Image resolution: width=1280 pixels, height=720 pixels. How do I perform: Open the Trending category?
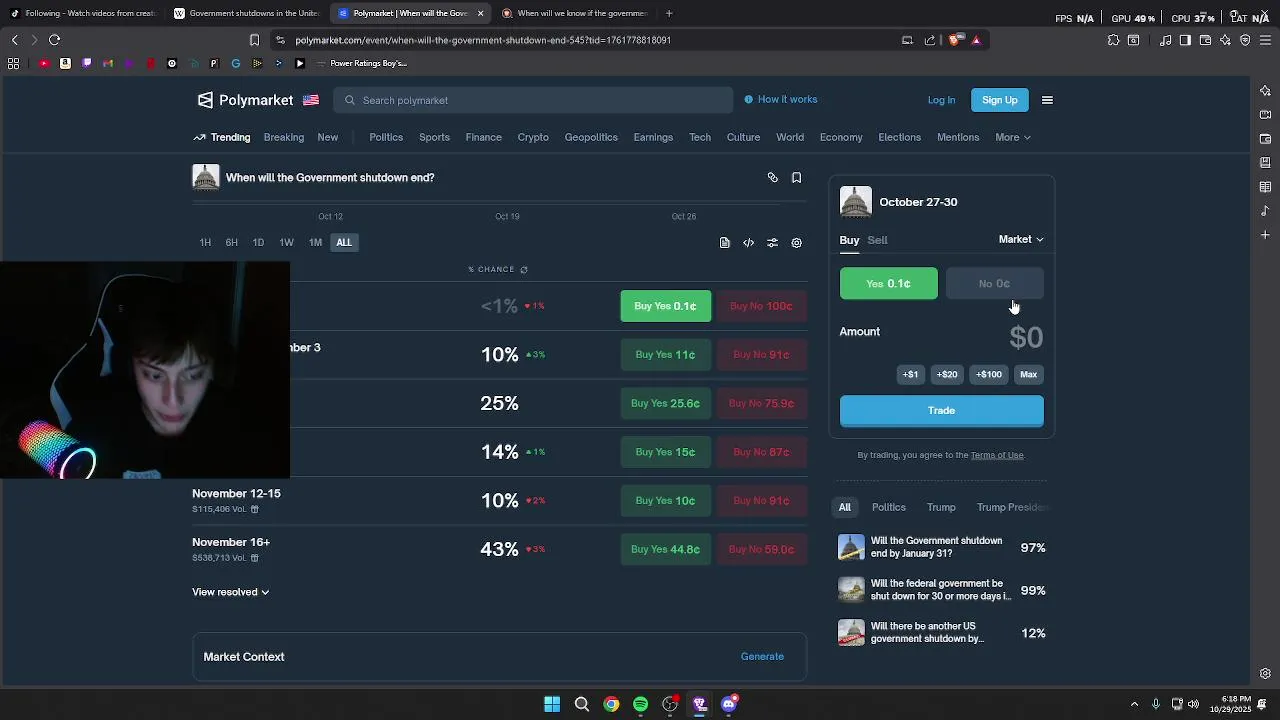pos(222,137)
